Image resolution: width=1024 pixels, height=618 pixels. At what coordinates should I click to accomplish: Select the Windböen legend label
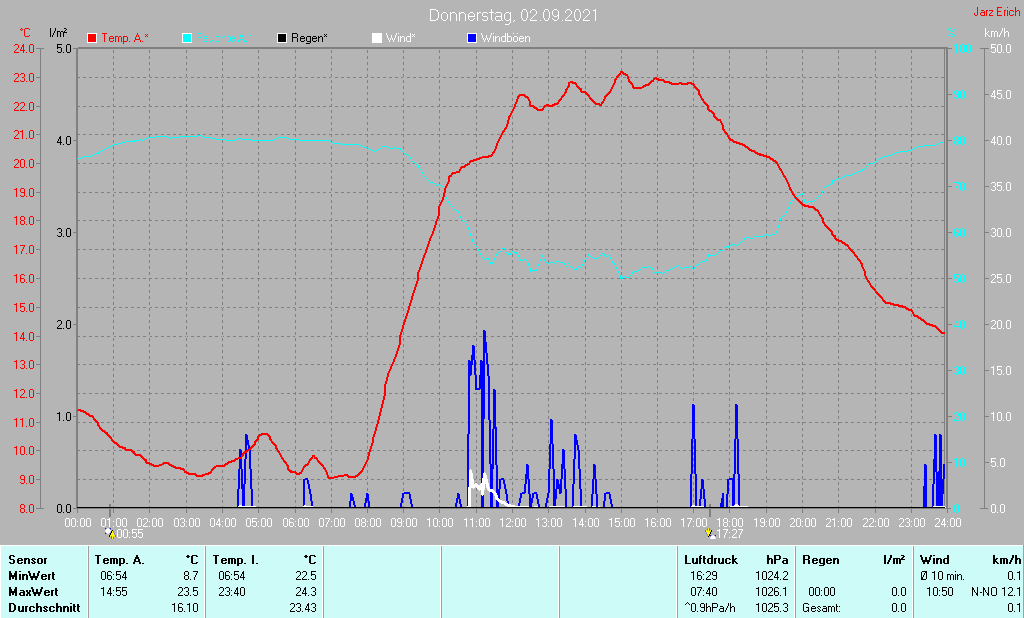[x=506, y=38]
